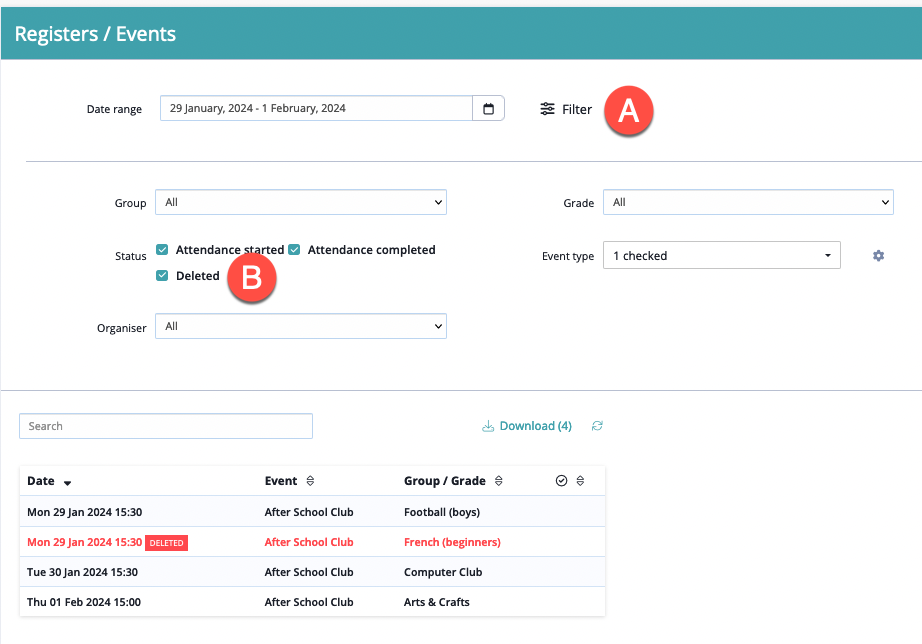Sort by Event column using sort arrows

[310, 481]
